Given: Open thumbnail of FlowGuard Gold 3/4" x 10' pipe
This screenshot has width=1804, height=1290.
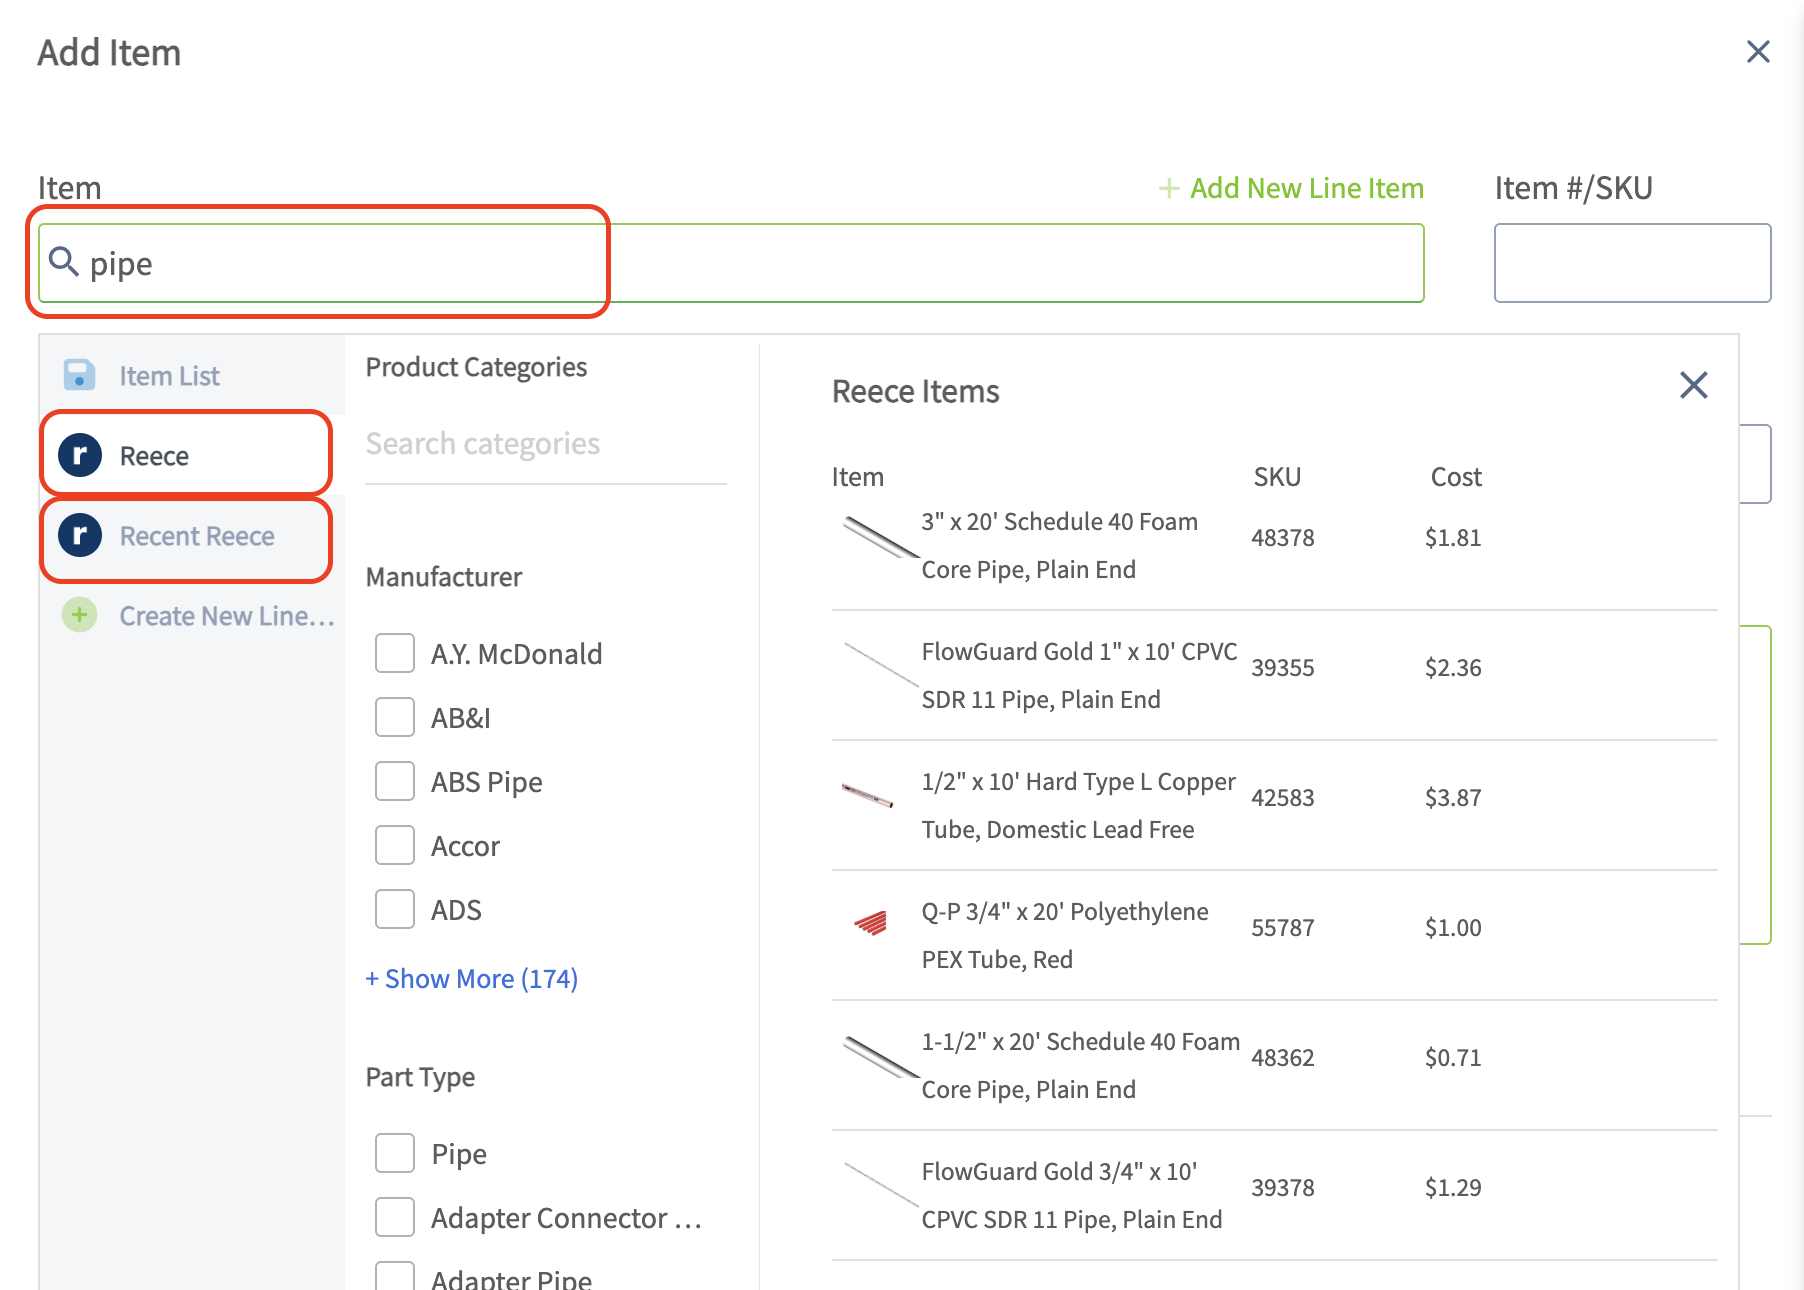Looking at the screenshot, I should 880,1185.
